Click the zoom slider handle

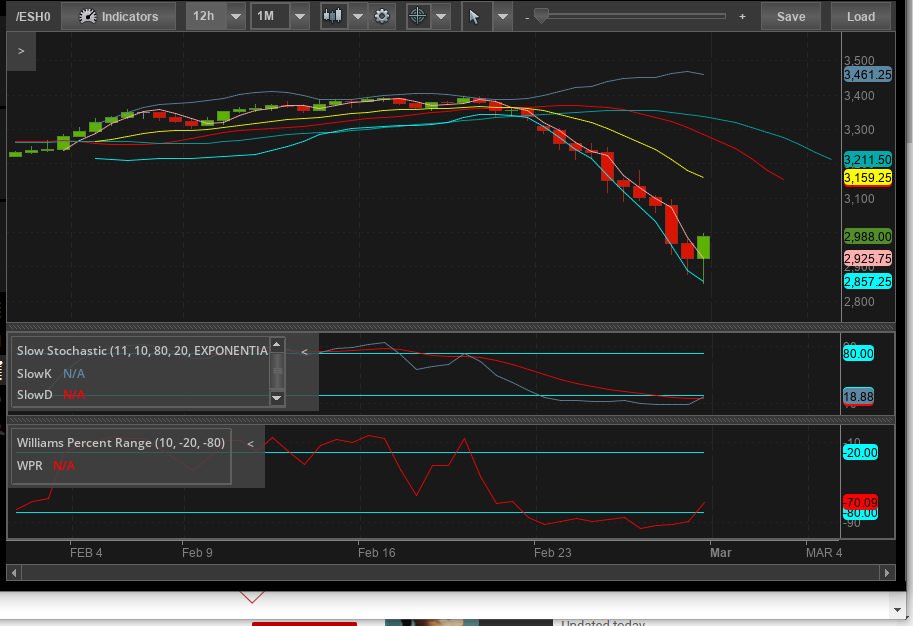click(541, 16)
